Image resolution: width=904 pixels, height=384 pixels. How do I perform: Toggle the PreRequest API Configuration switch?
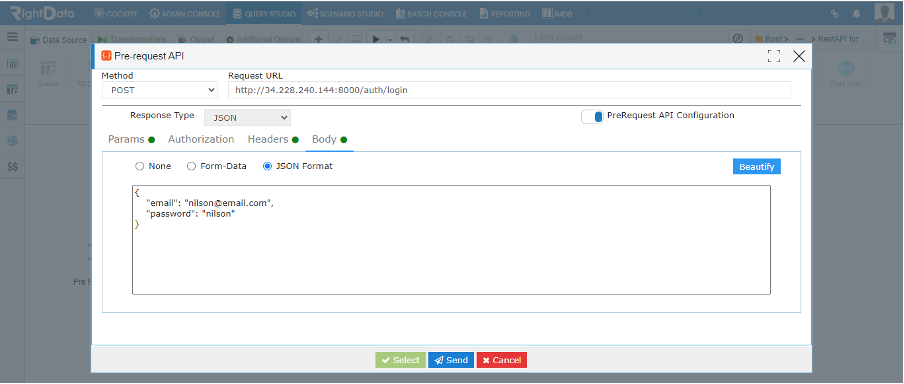(593, 116)
